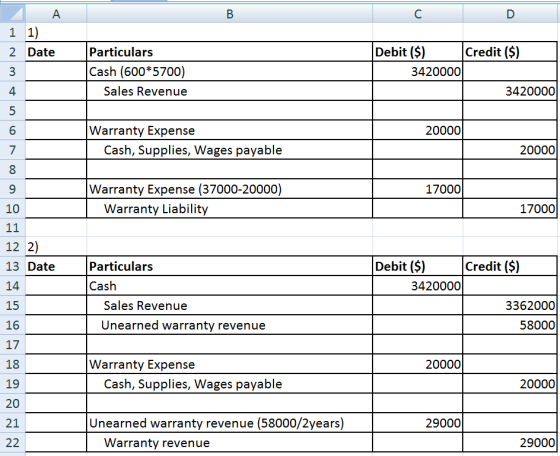Screen dimensions: 560x456
Task: Select debit value 20000 in row 6
Action: point(418,130)
